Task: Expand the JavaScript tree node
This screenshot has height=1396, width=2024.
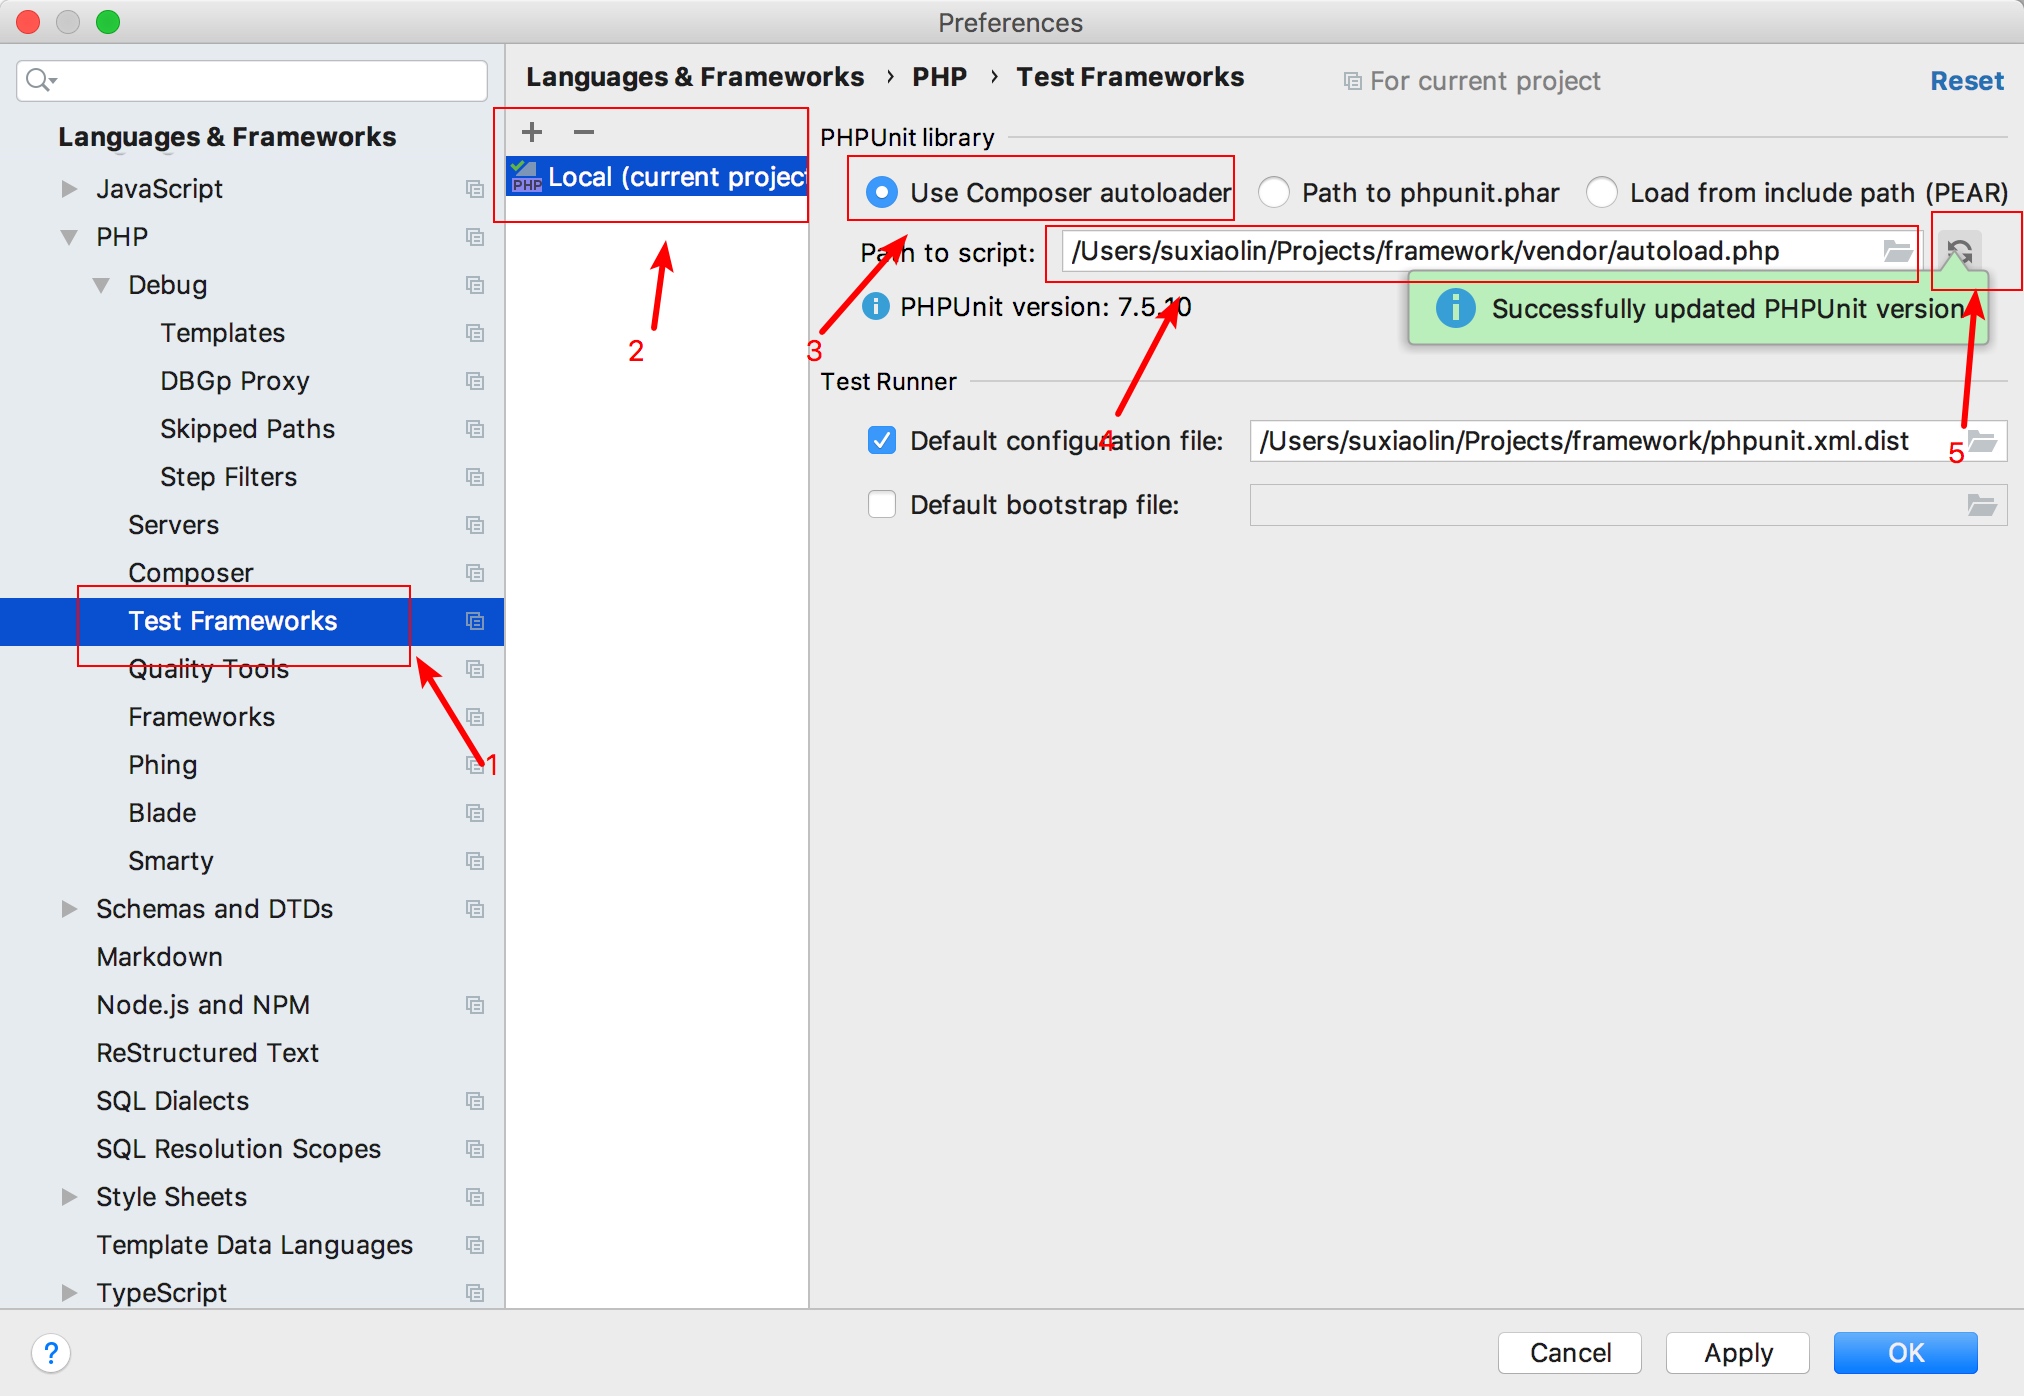Action: pyautogui.click(x=69, y=189)
